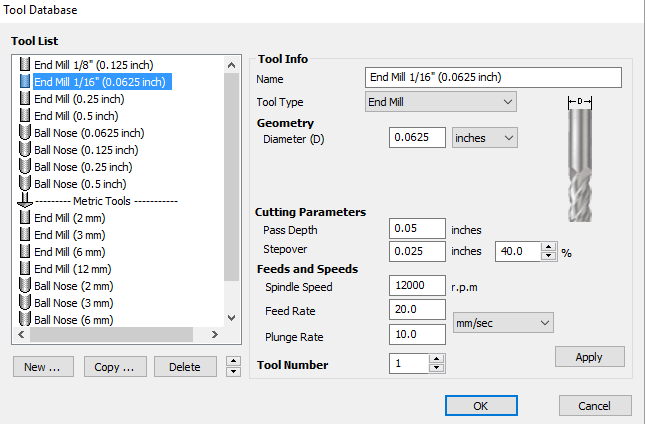Select the Ball Nose (0.0625 inch) icon
The image size is (645, 424).
[x=26, y=132]
